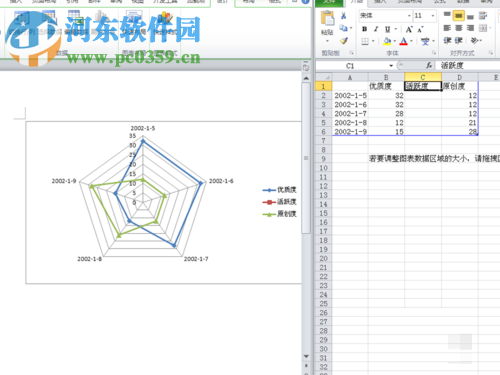Click the fx Insert Function button
500x375 pixels.
429,66
